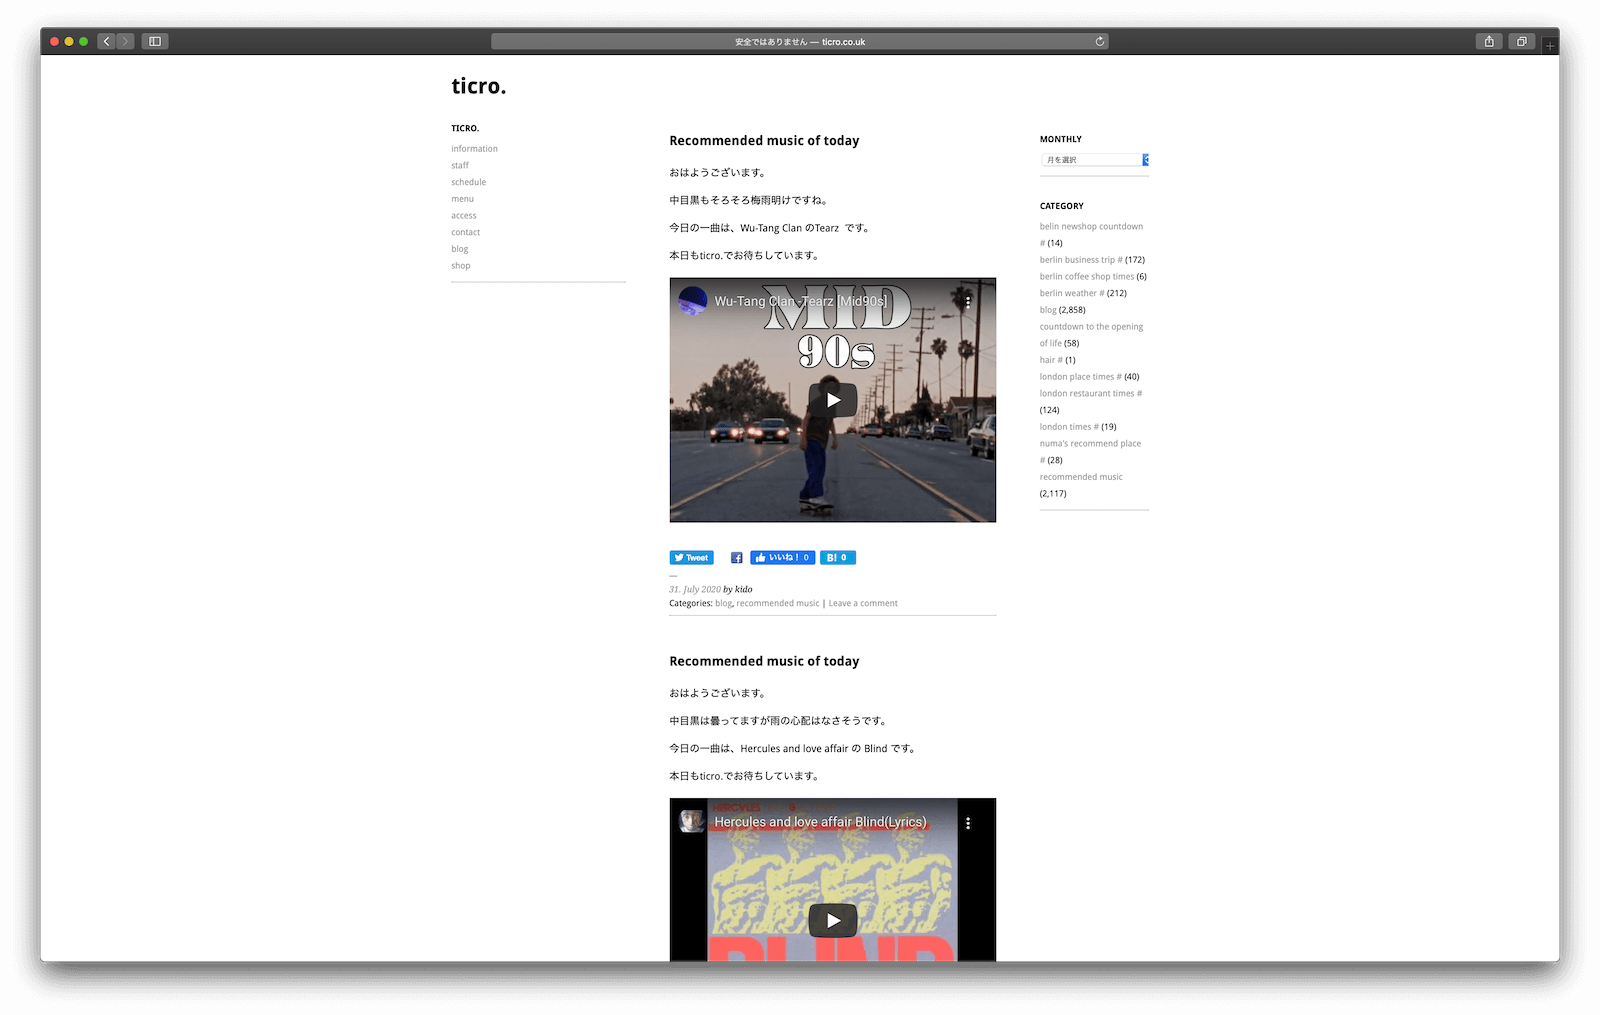Screen dimensions: 1600x1015
Task: Click the Hatena bookmark B! button
Action: pyautogui.click(x=837, y=558)
